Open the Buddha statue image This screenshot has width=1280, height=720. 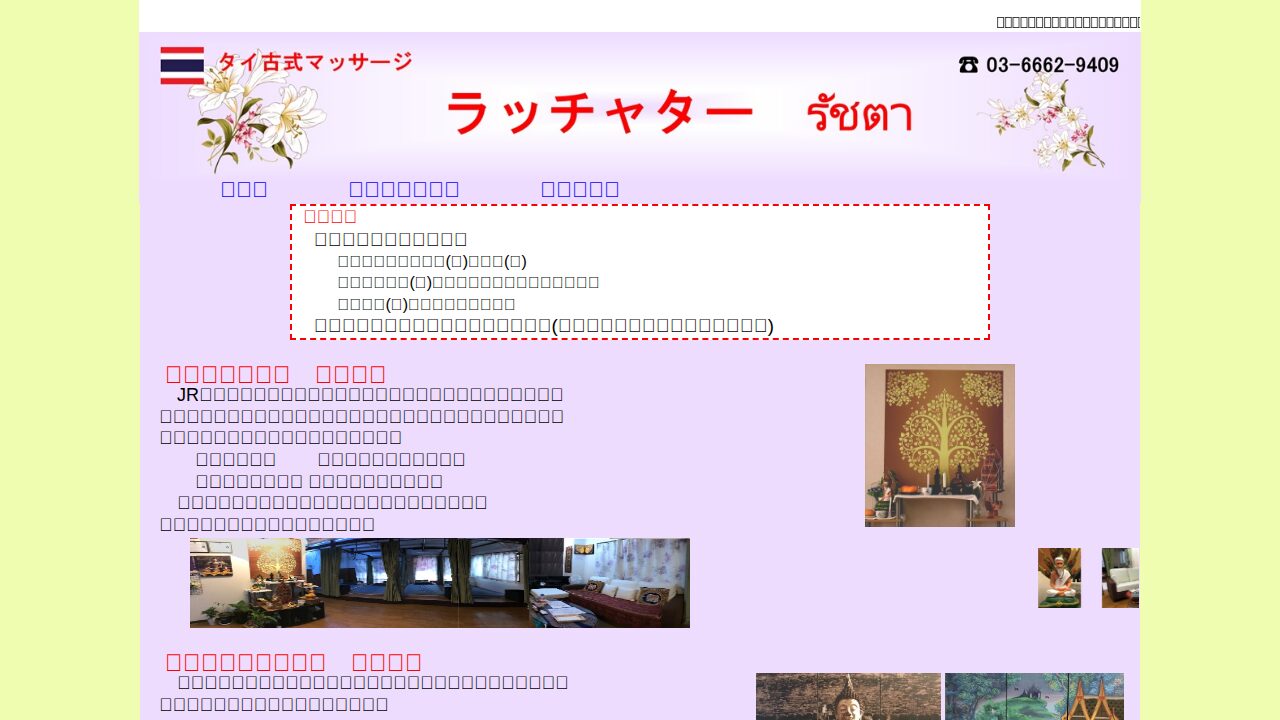click(x=848, y=696)
